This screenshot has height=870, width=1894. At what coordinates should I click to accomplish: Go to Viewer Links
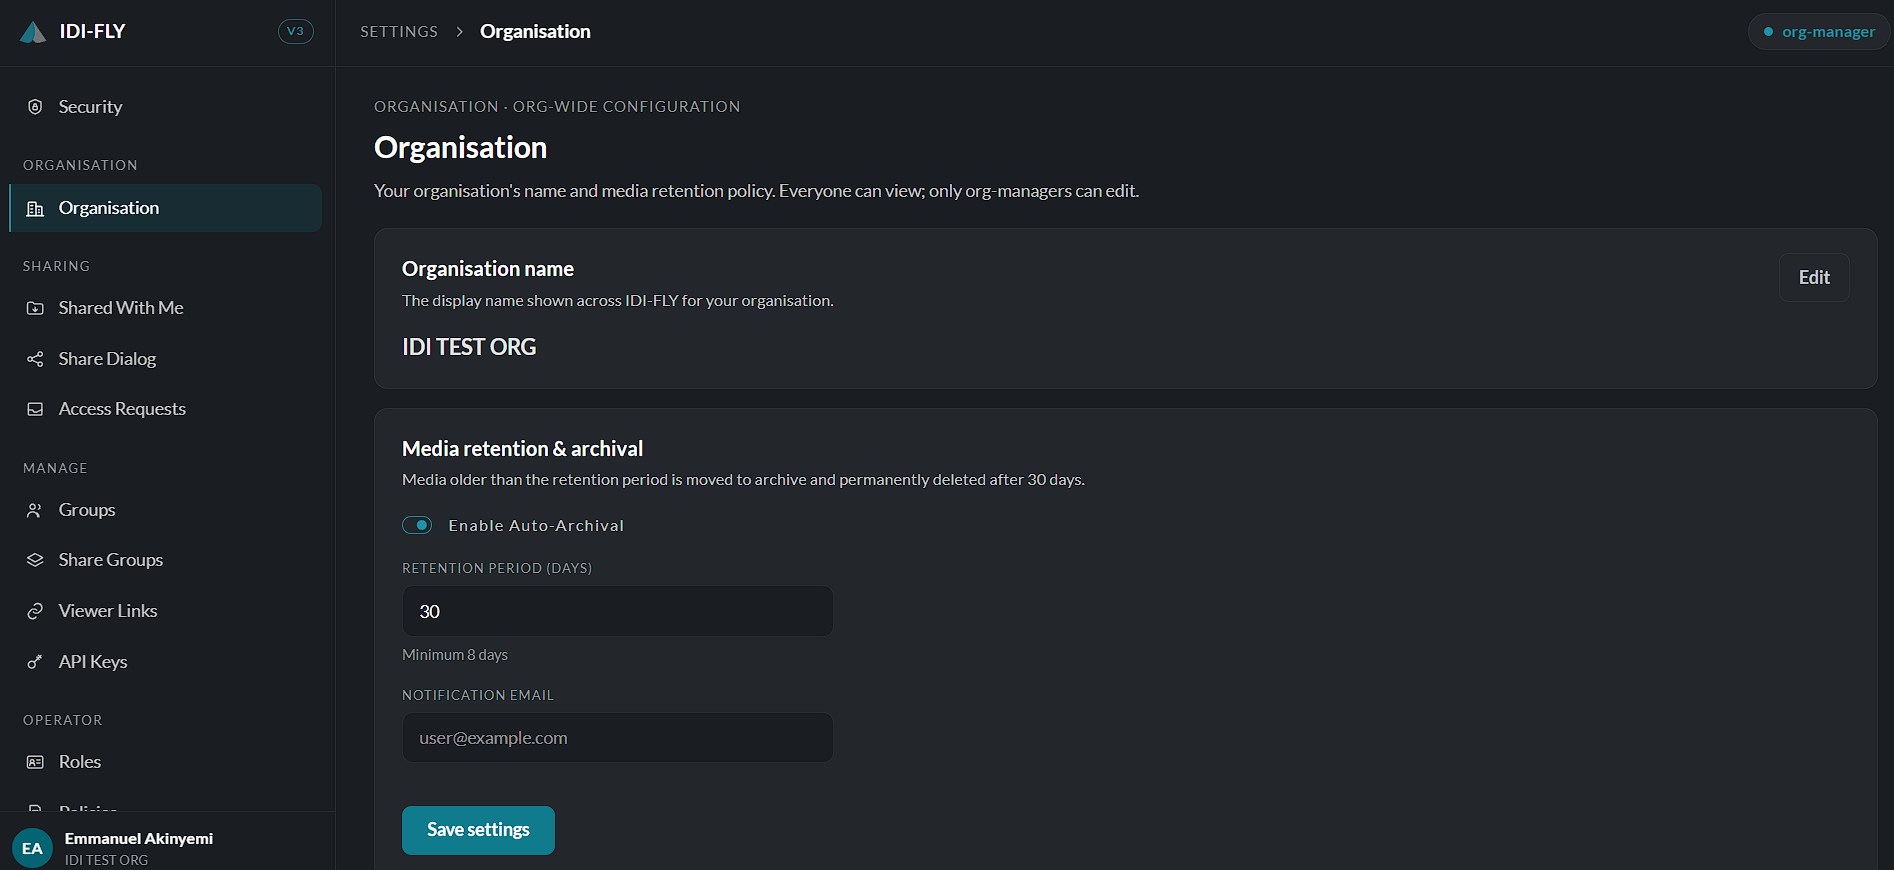click(x=165, y=611)
